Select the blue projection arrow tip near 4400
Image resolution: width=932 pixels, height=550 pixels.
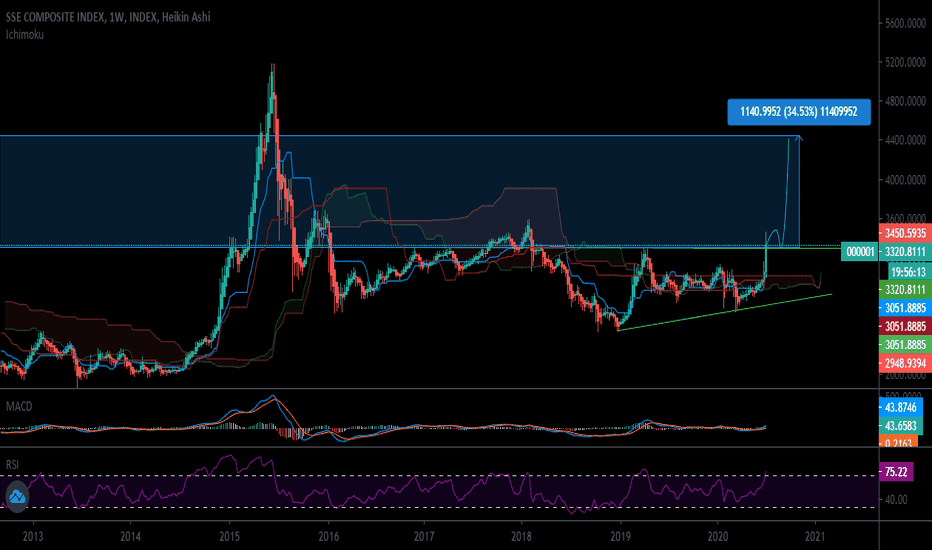pyautogui.click(x=799, y=139)
